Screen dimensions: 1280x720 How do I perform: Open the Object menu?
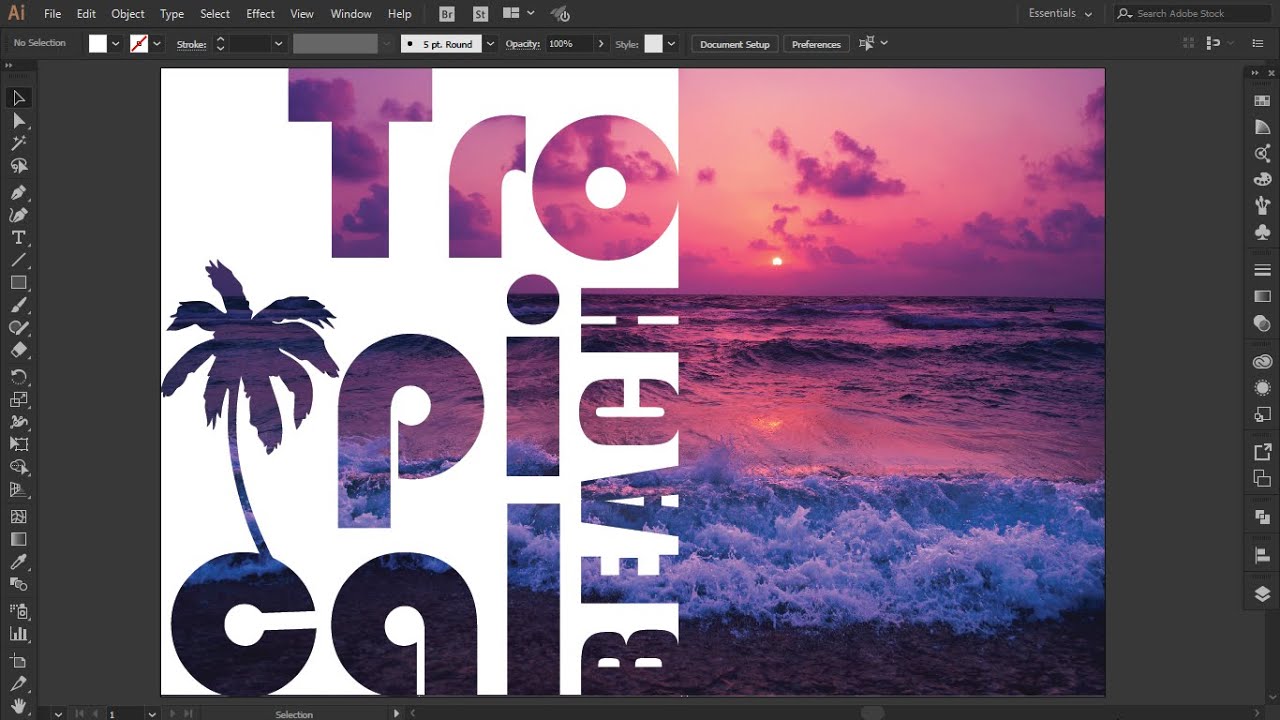(x=128, y=14)
